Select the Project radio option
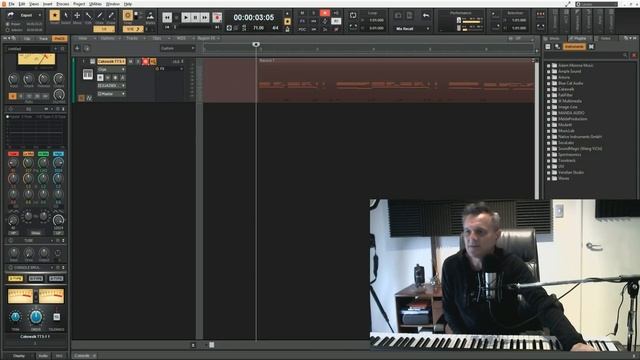This screenshot has height=360, width=640. (7, 24)
